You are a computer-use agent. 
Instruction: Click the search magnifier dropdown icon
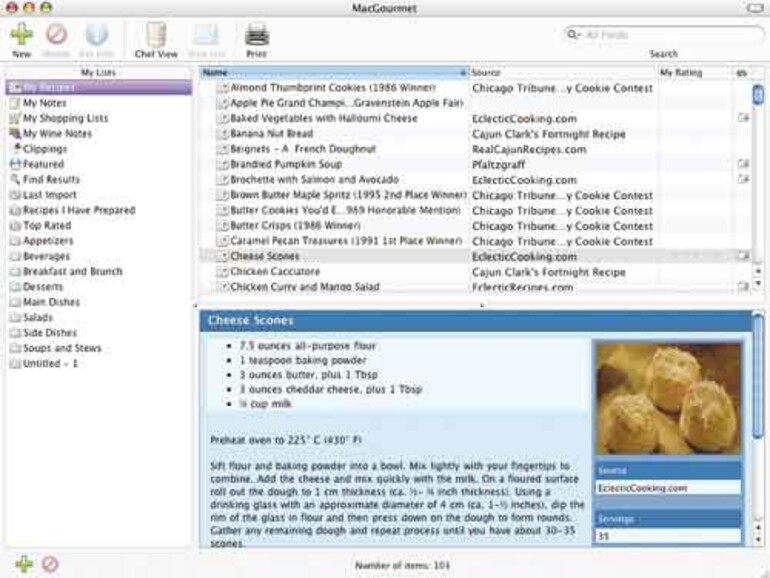coord(574,34)
